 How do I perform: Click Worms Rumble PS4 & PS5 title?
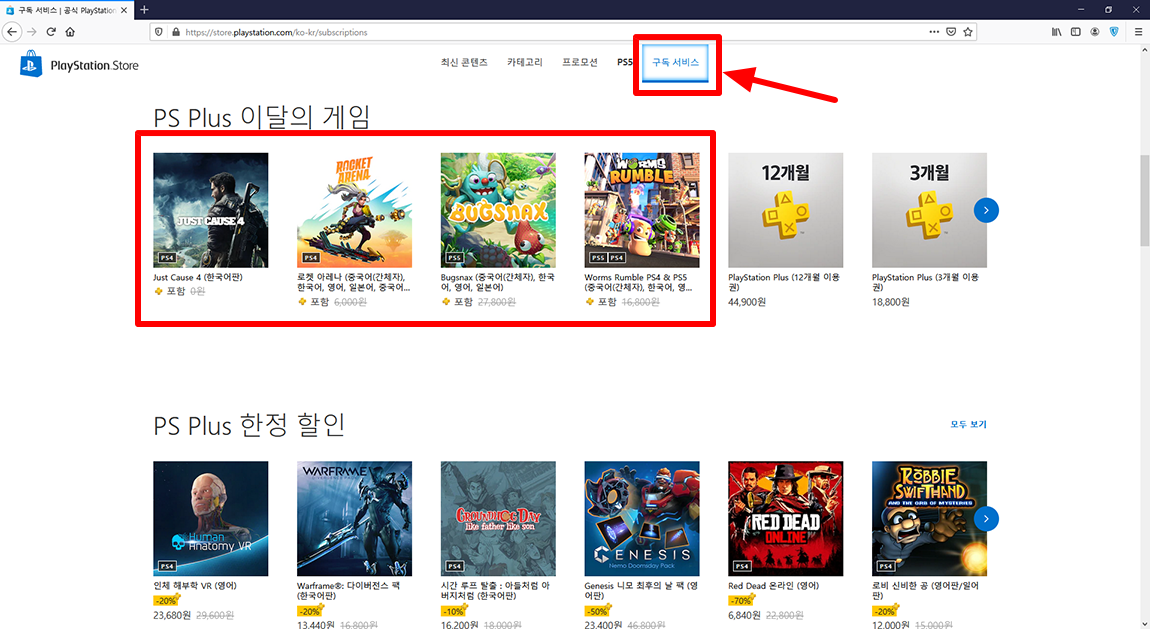pos(638,282)
